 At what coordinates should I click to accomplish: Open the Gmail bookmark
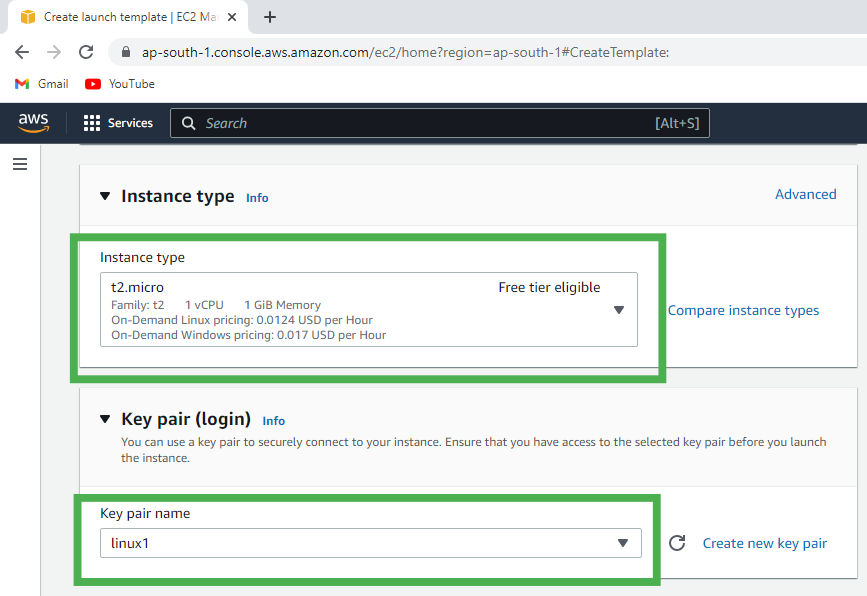[42, 84]
